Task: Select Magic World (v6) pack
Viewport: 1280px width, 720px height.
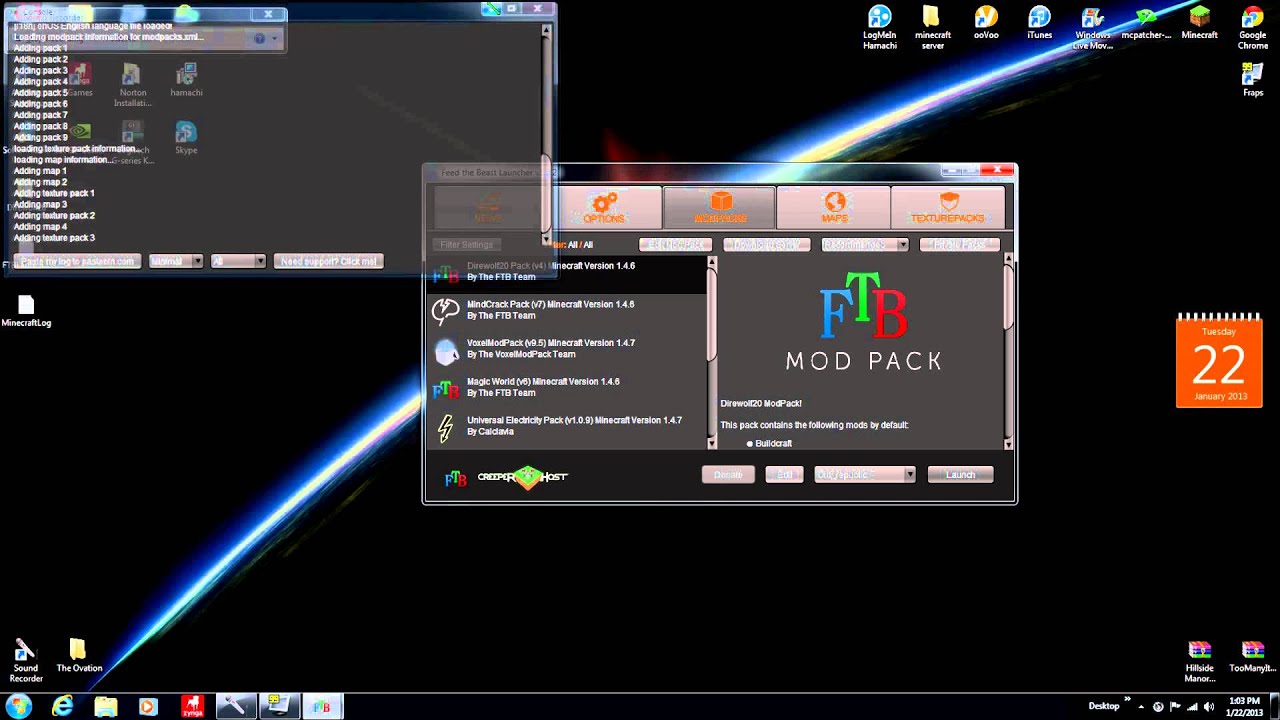Action: [x=567, y=388]
